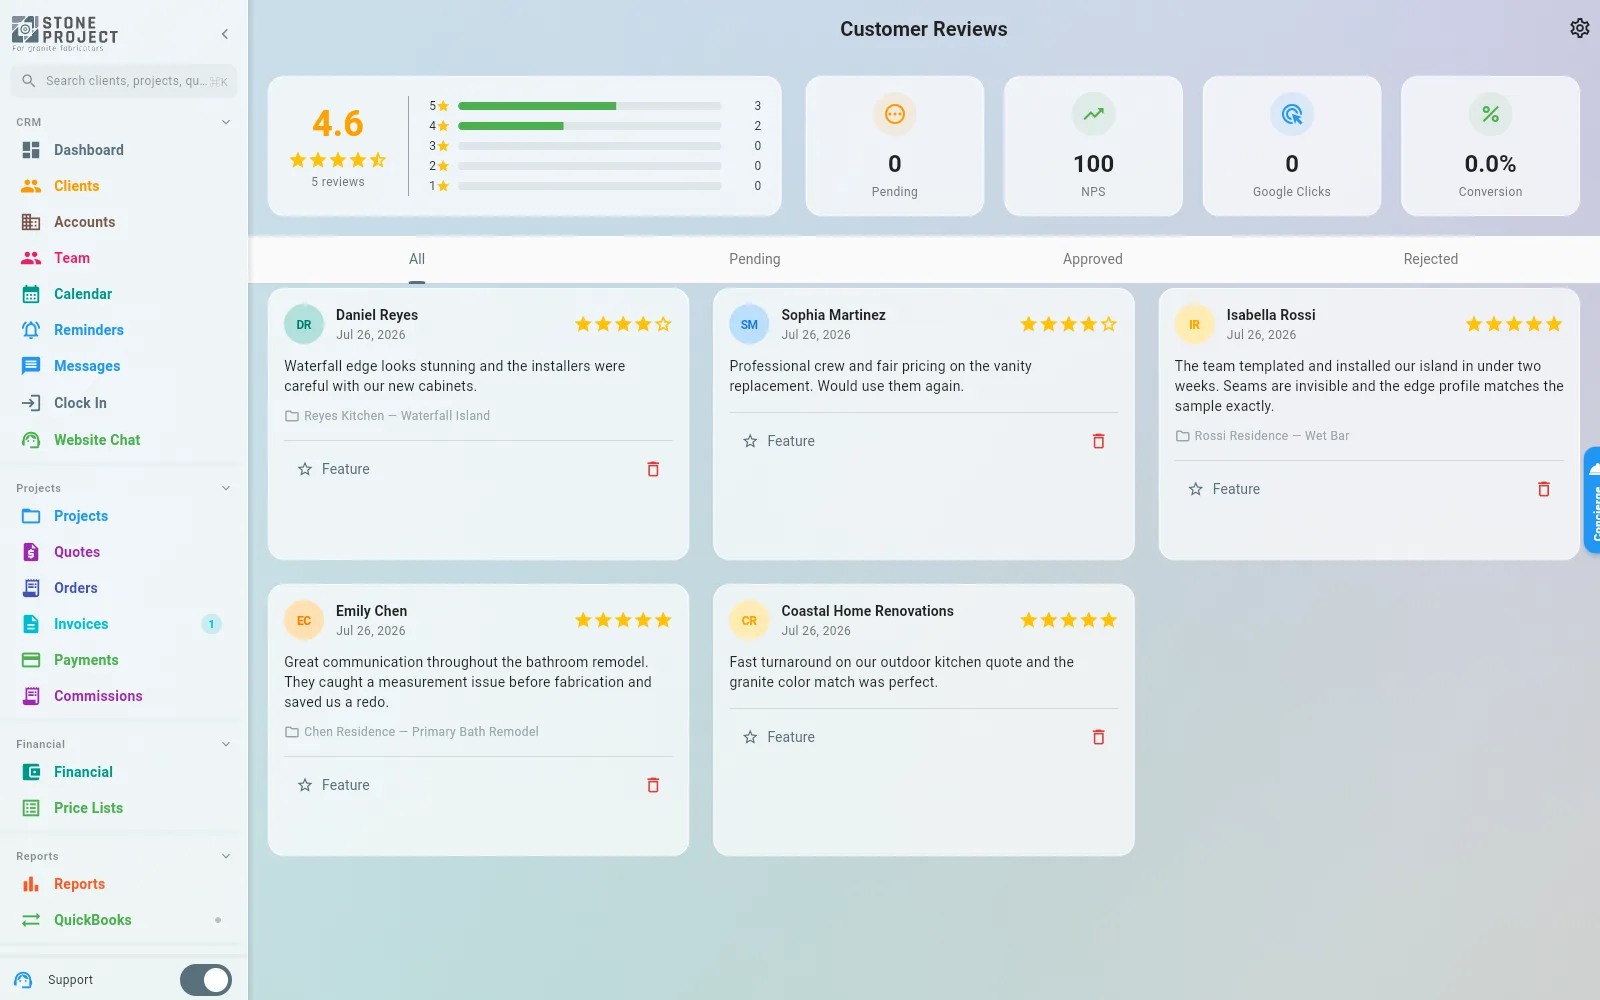Screen dimensions: 1600x1000
Task: Click the Dashboard grid icon
Action: (31, 150)
